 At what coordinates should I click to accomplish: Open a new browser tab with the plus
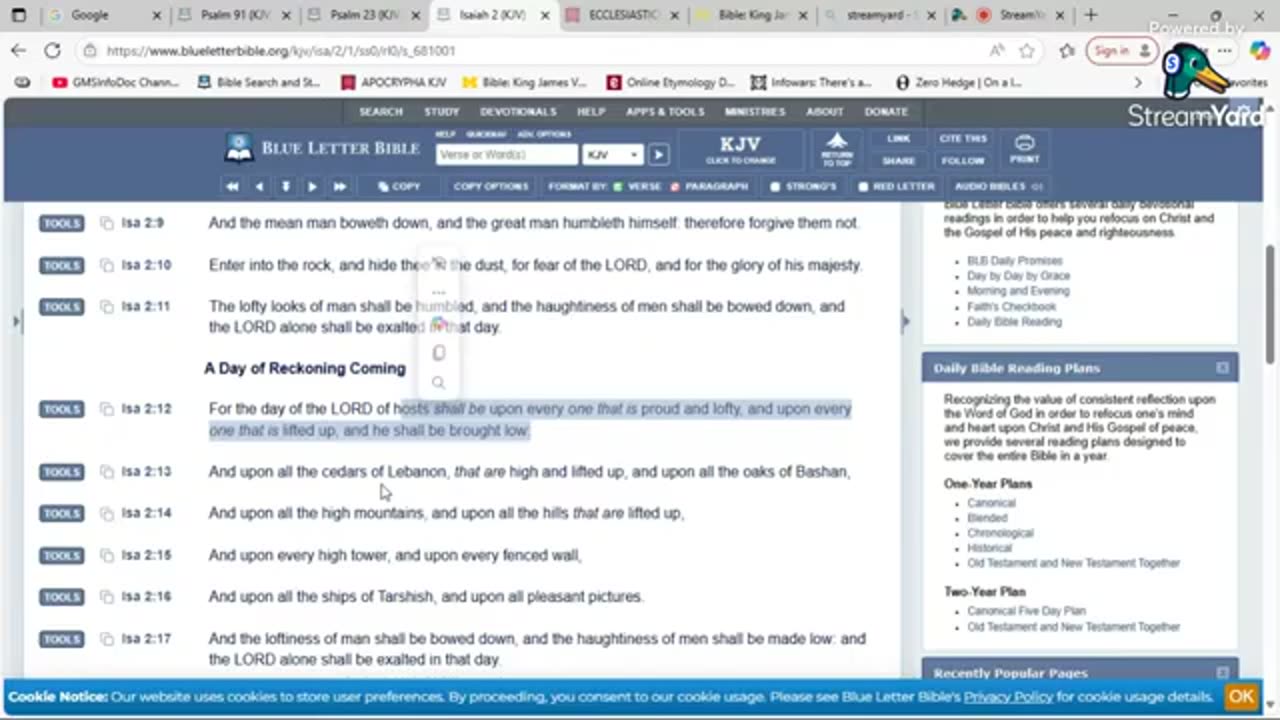click(1091, 15)
